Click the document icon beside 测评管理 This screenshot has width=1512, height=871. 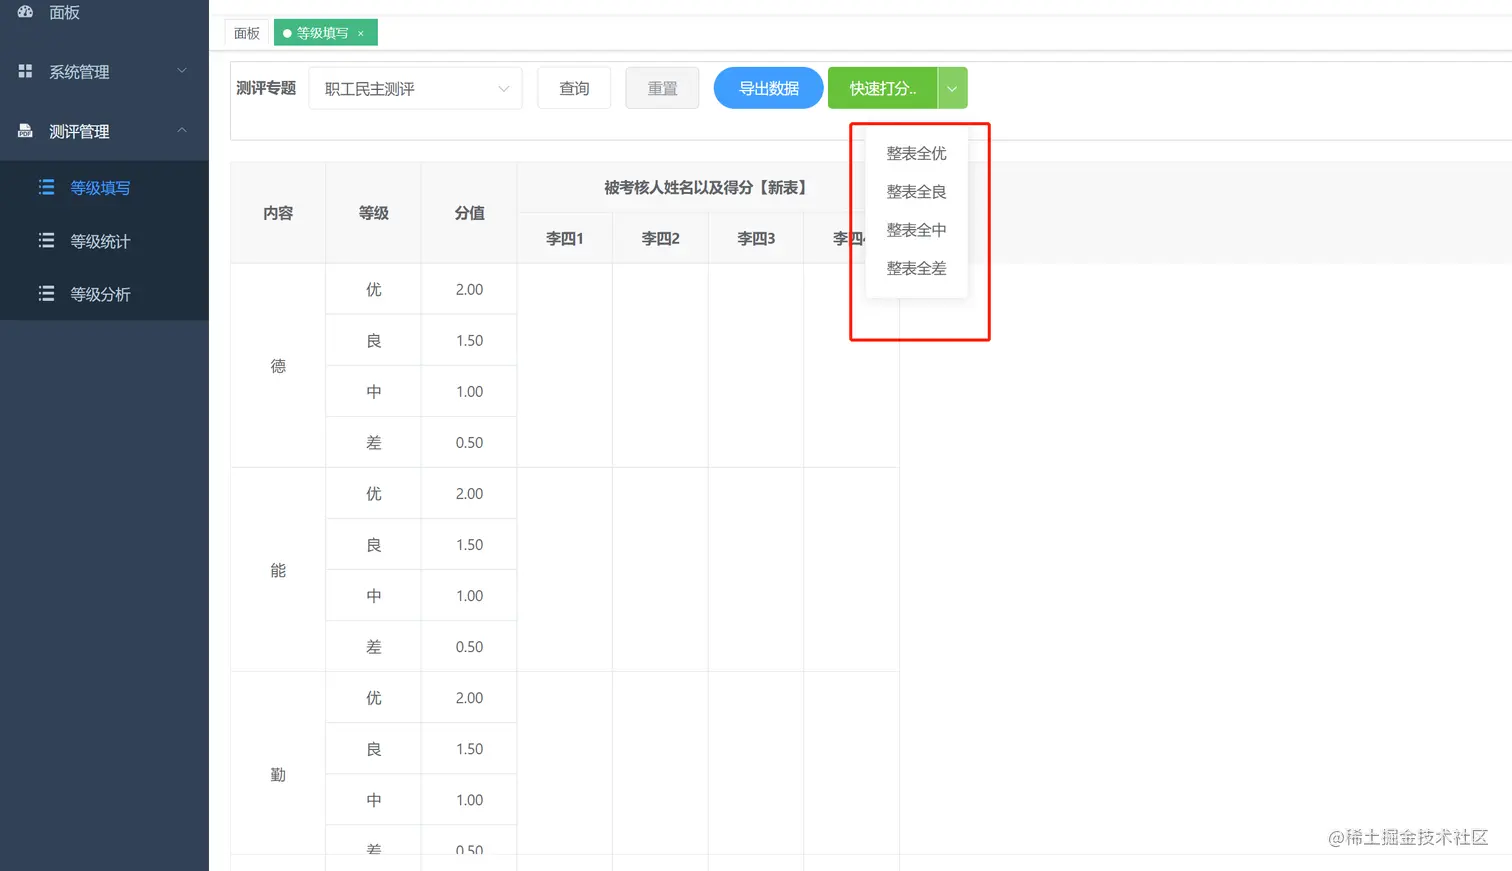click(25, 131)
